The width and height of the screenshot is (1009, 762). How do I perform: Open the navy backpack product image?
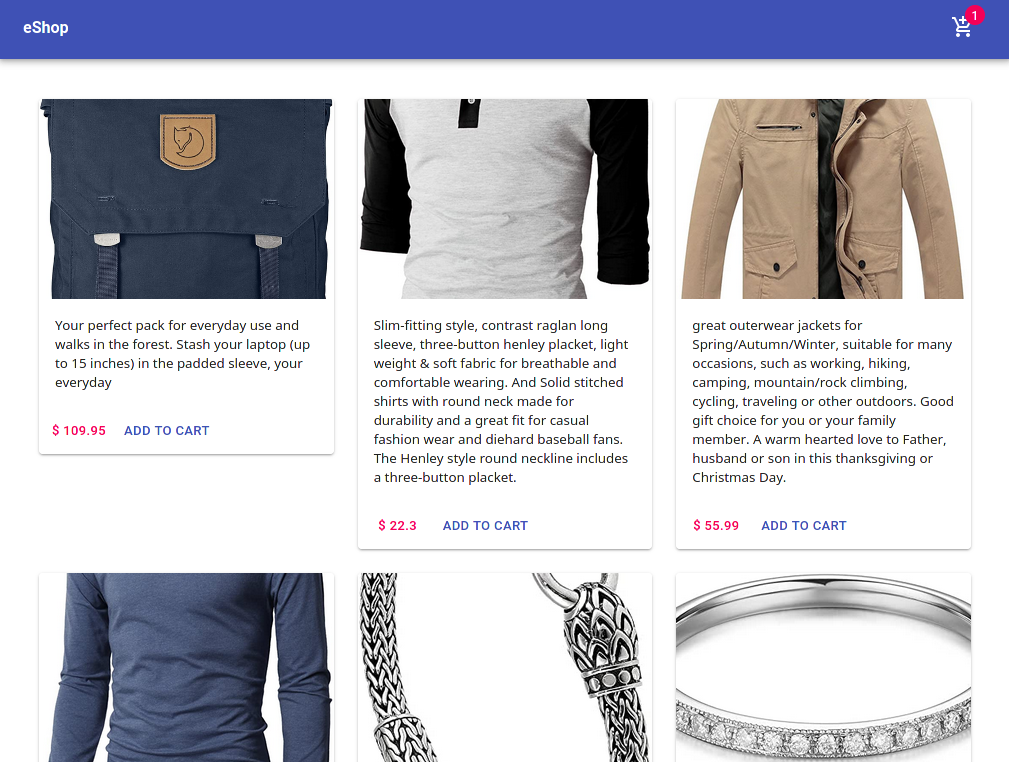[187, 199]
